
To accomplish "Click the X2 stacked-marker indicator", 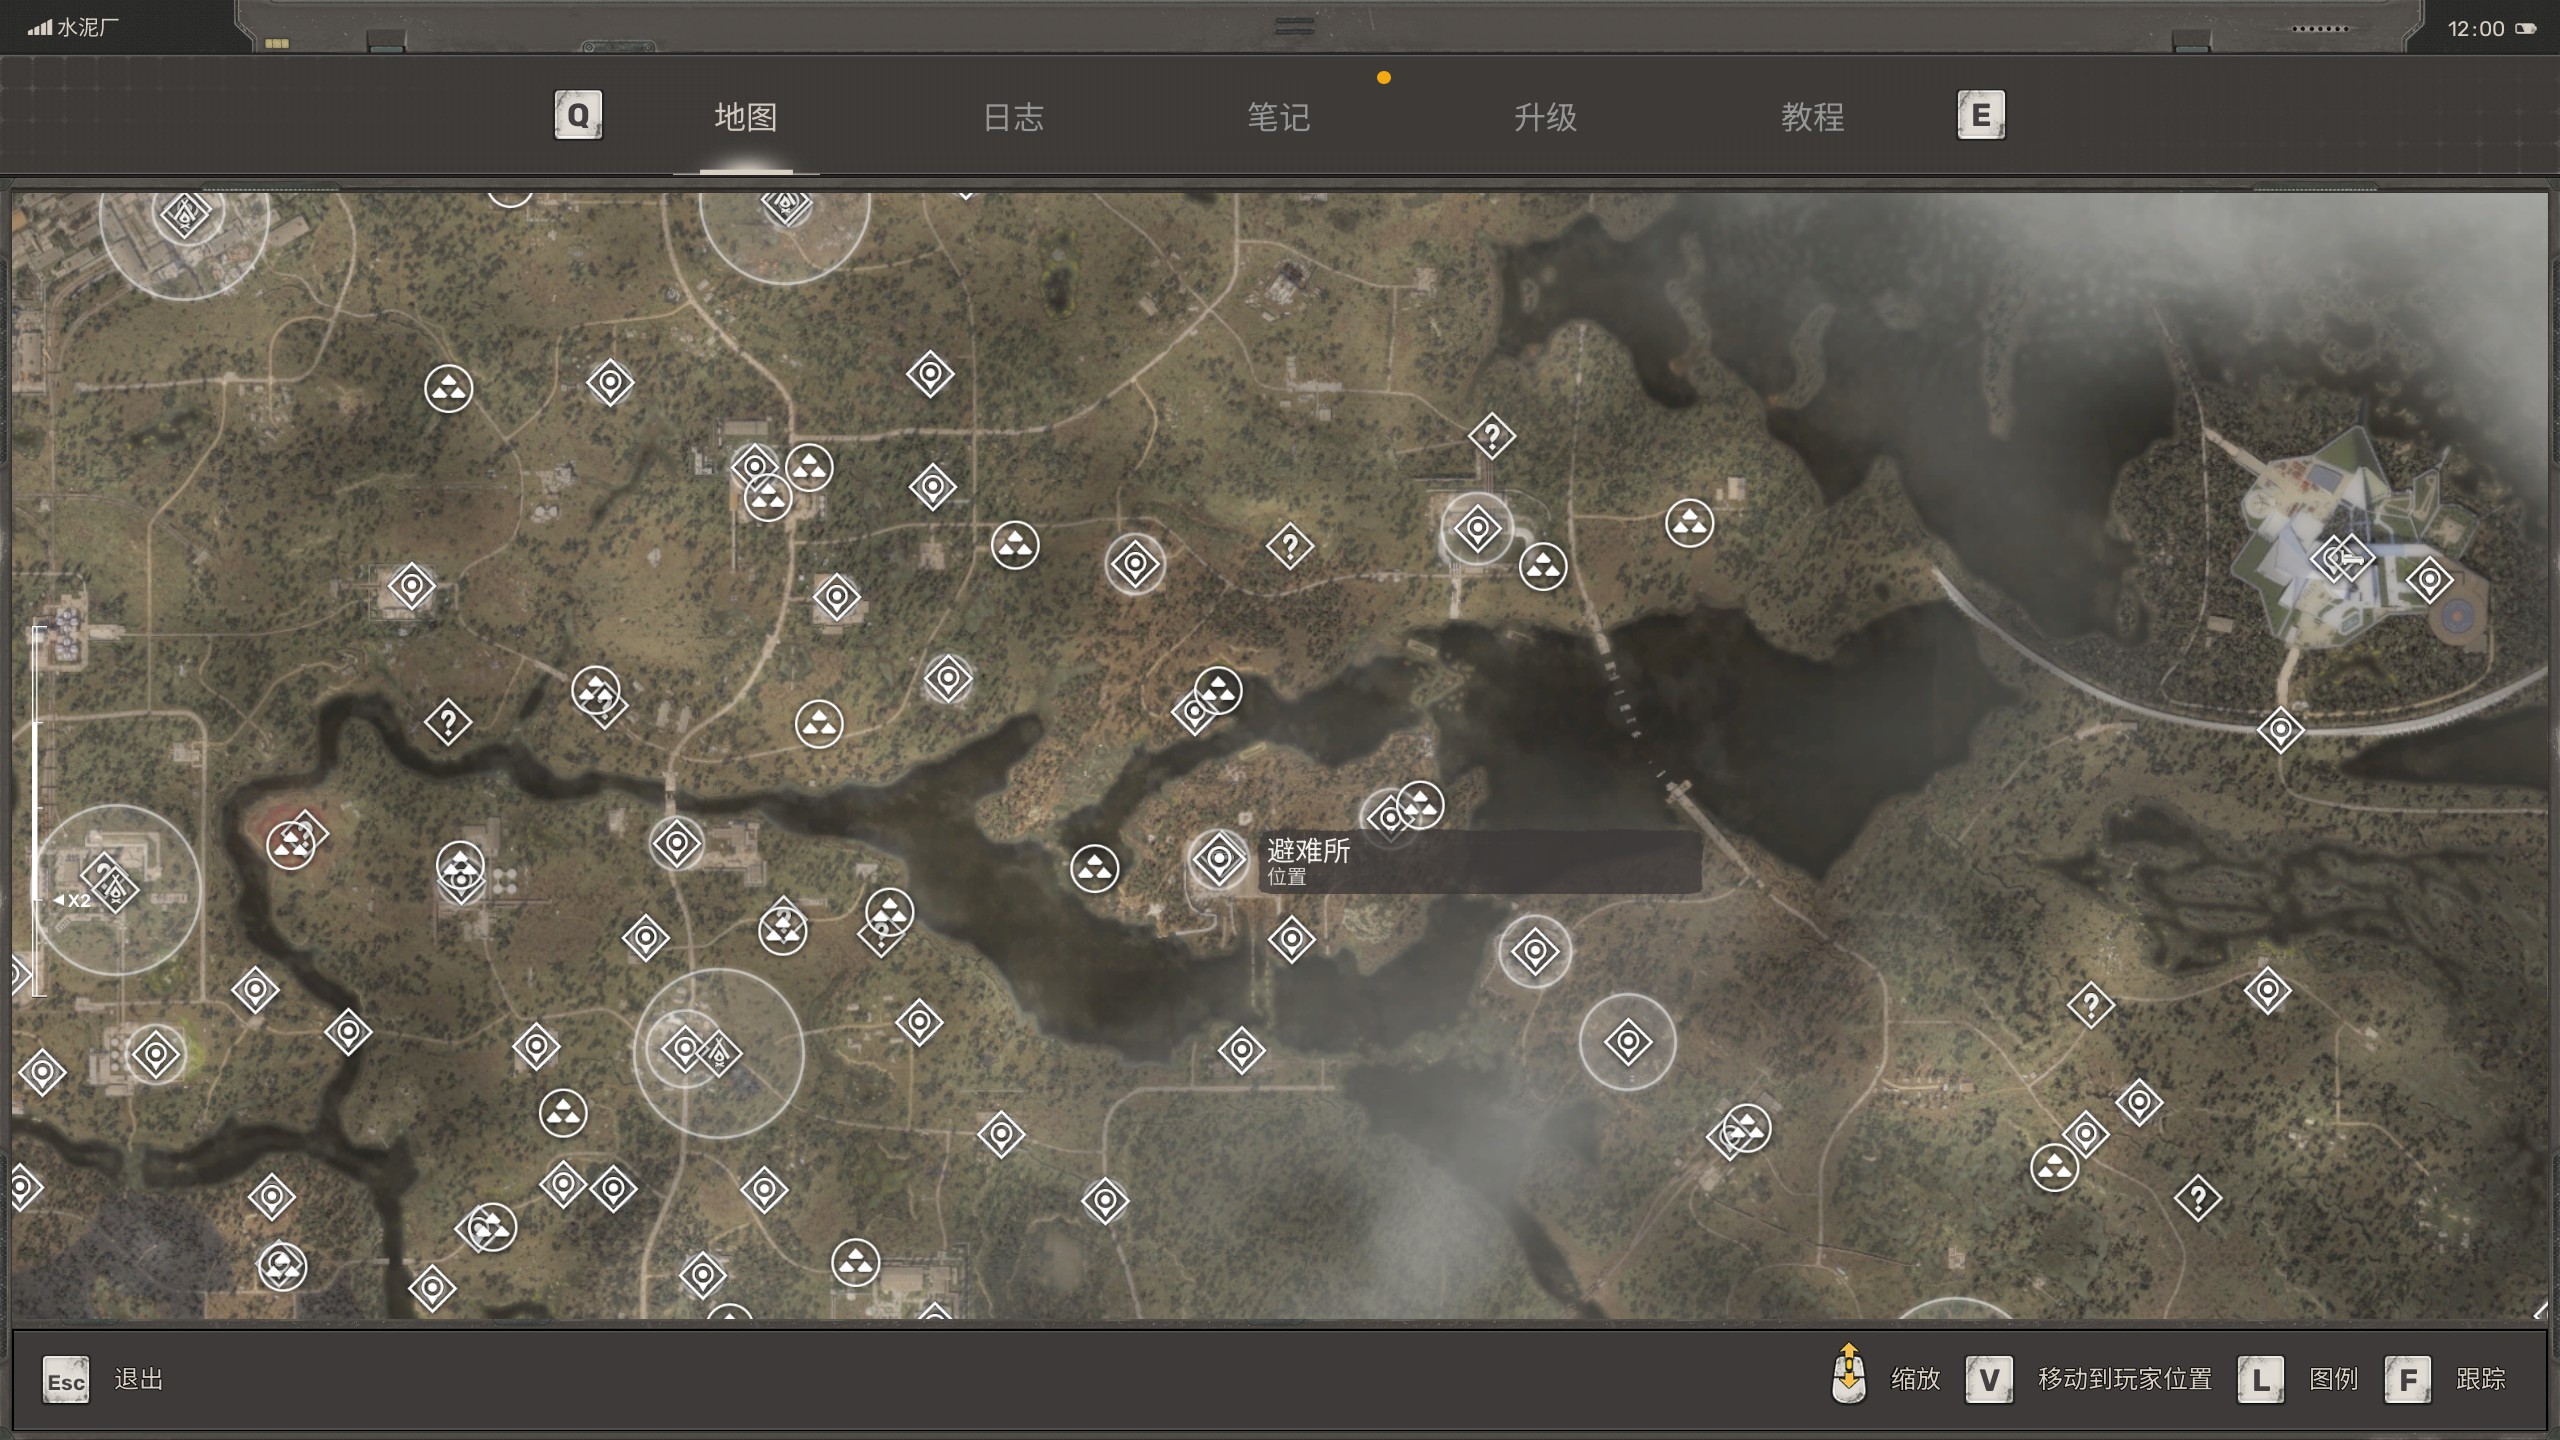I will tap(73, 900).
